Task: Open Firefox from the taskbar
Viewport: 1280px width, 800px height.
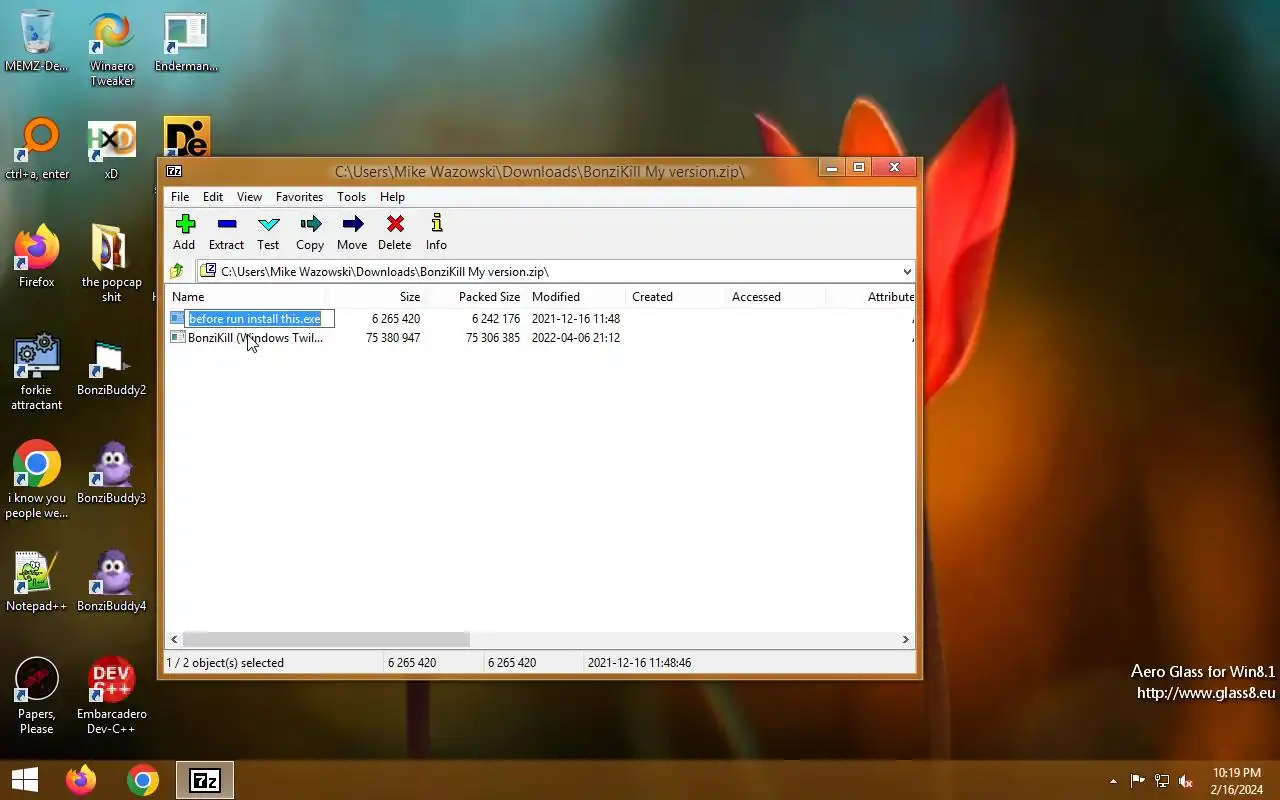Action: coord(81,780)
